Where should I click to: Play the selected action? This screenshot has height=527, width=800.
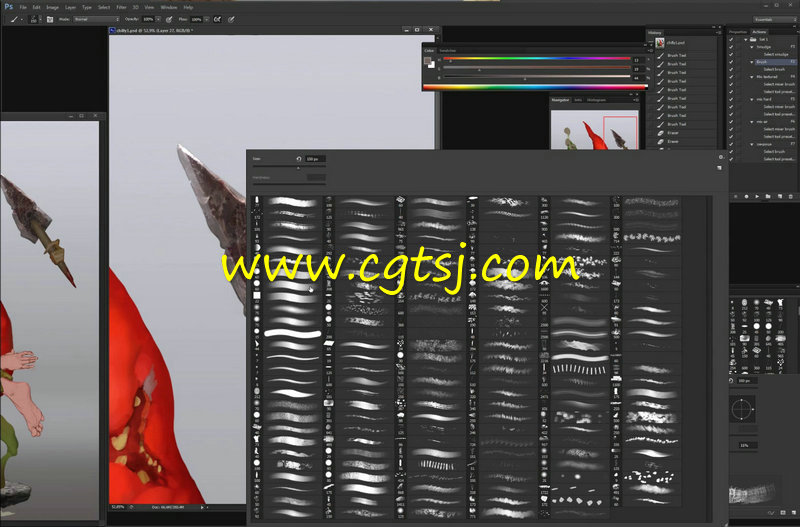tap(757, 196)
